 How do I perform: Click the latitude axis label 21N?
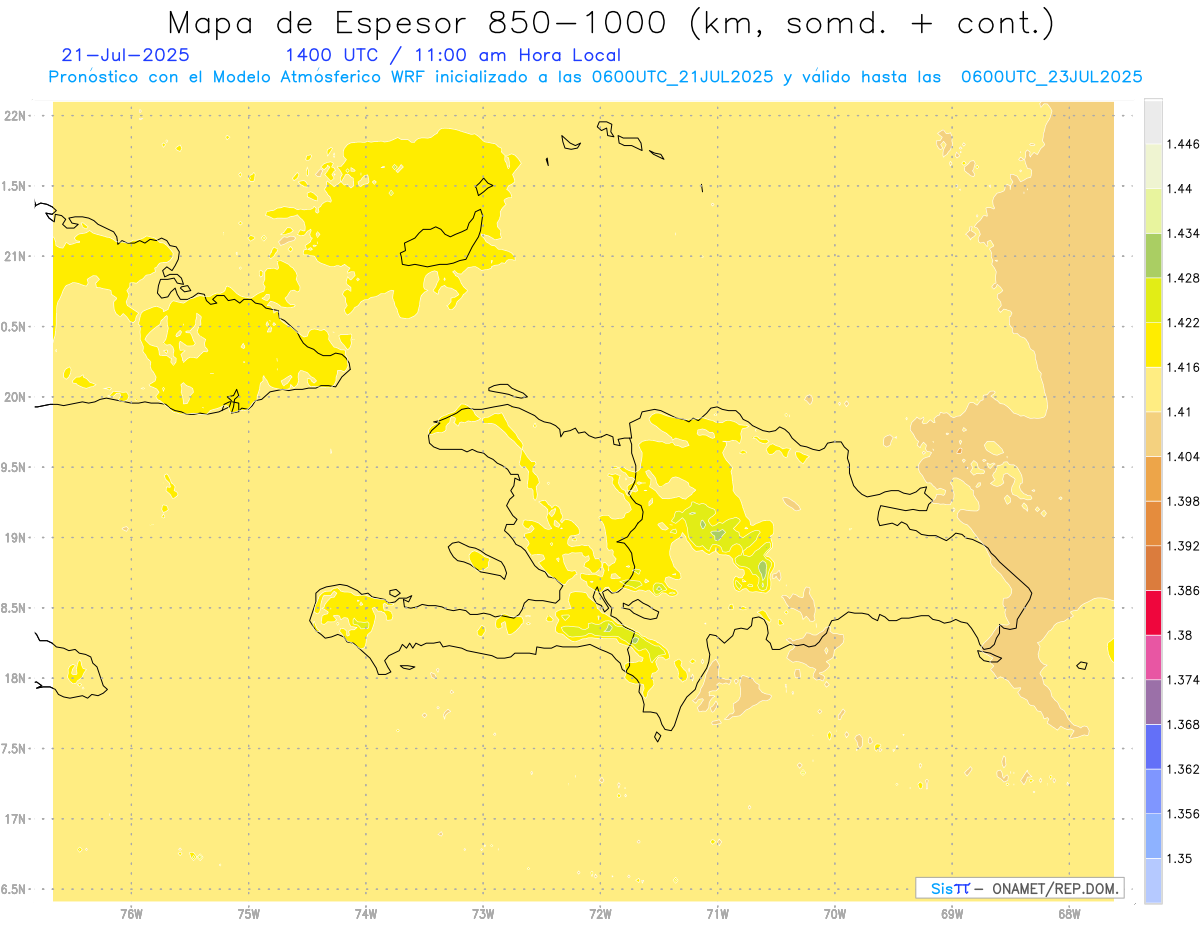coord(15,256)
